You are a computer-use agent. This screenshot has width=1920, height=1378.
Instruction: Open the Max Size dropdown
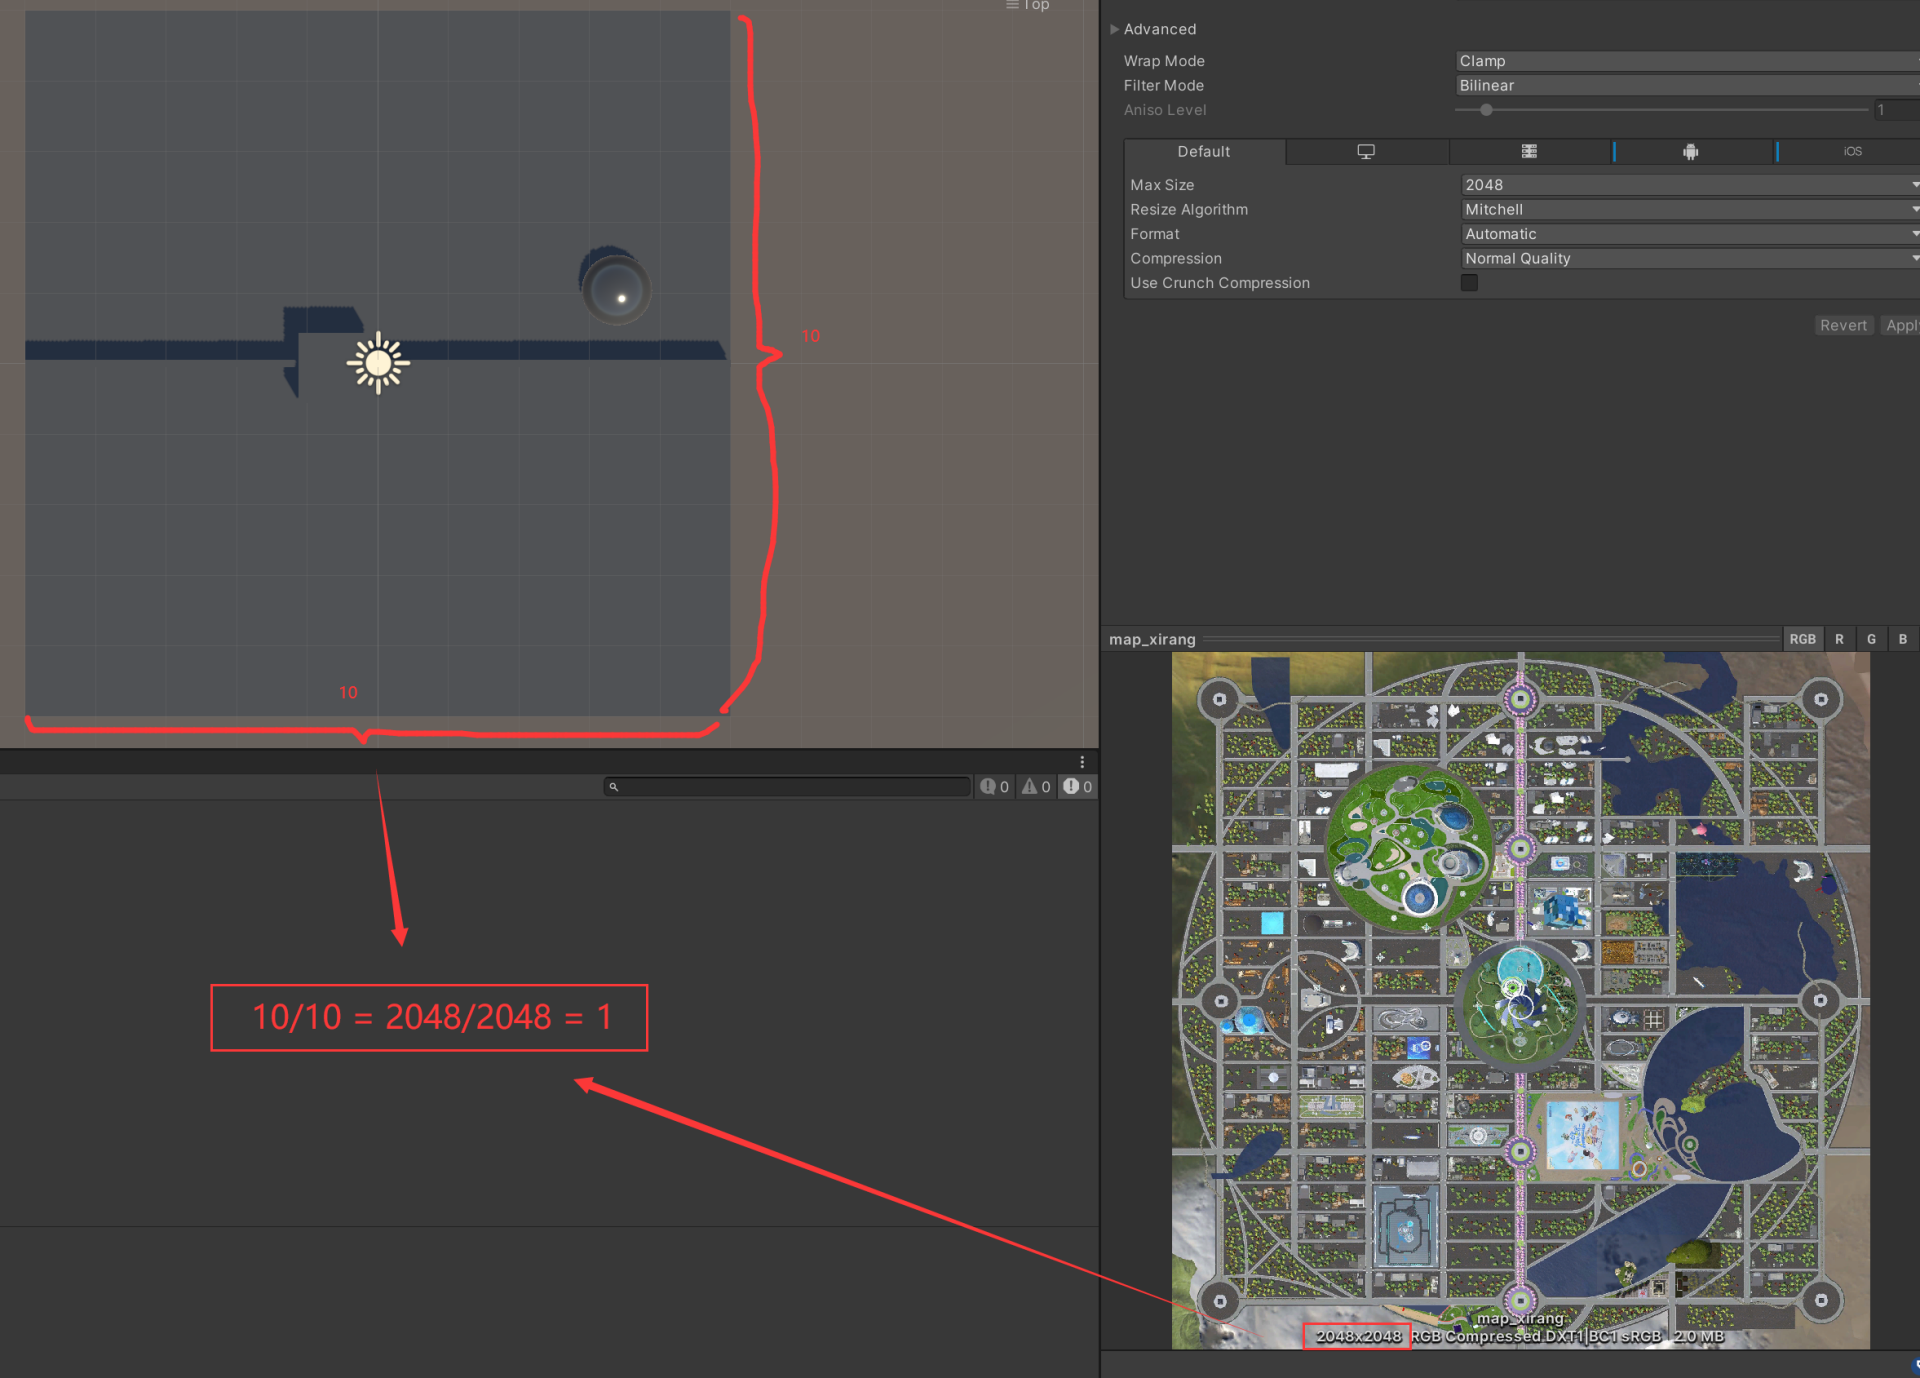1688,185
